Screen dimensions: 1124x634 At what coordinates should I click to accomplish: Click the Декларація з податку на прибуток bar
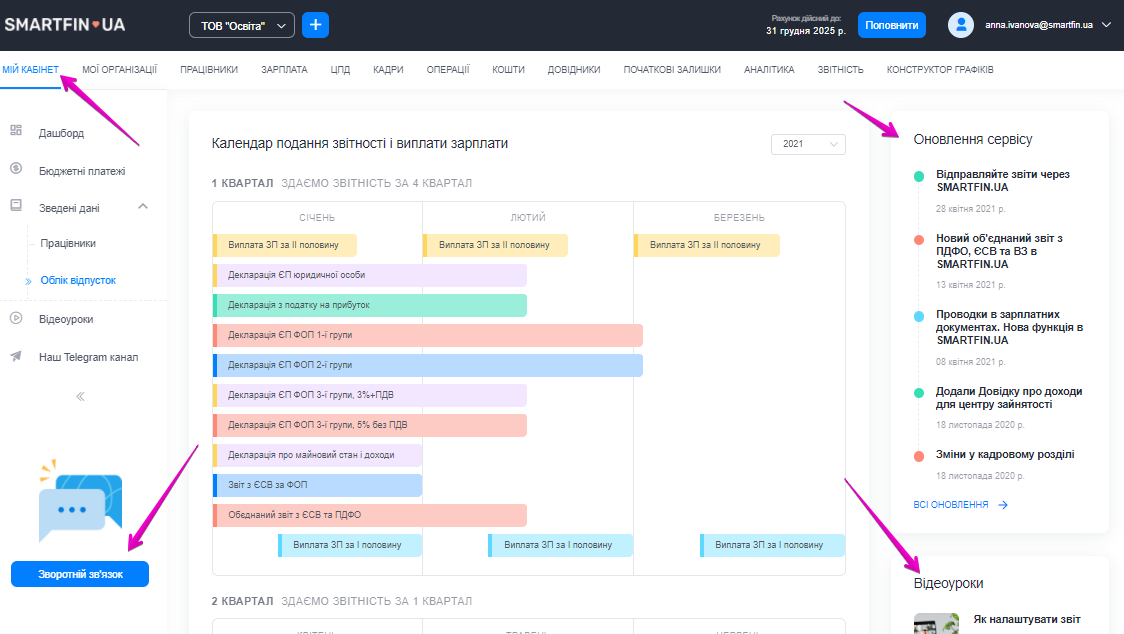pos(370,305)
